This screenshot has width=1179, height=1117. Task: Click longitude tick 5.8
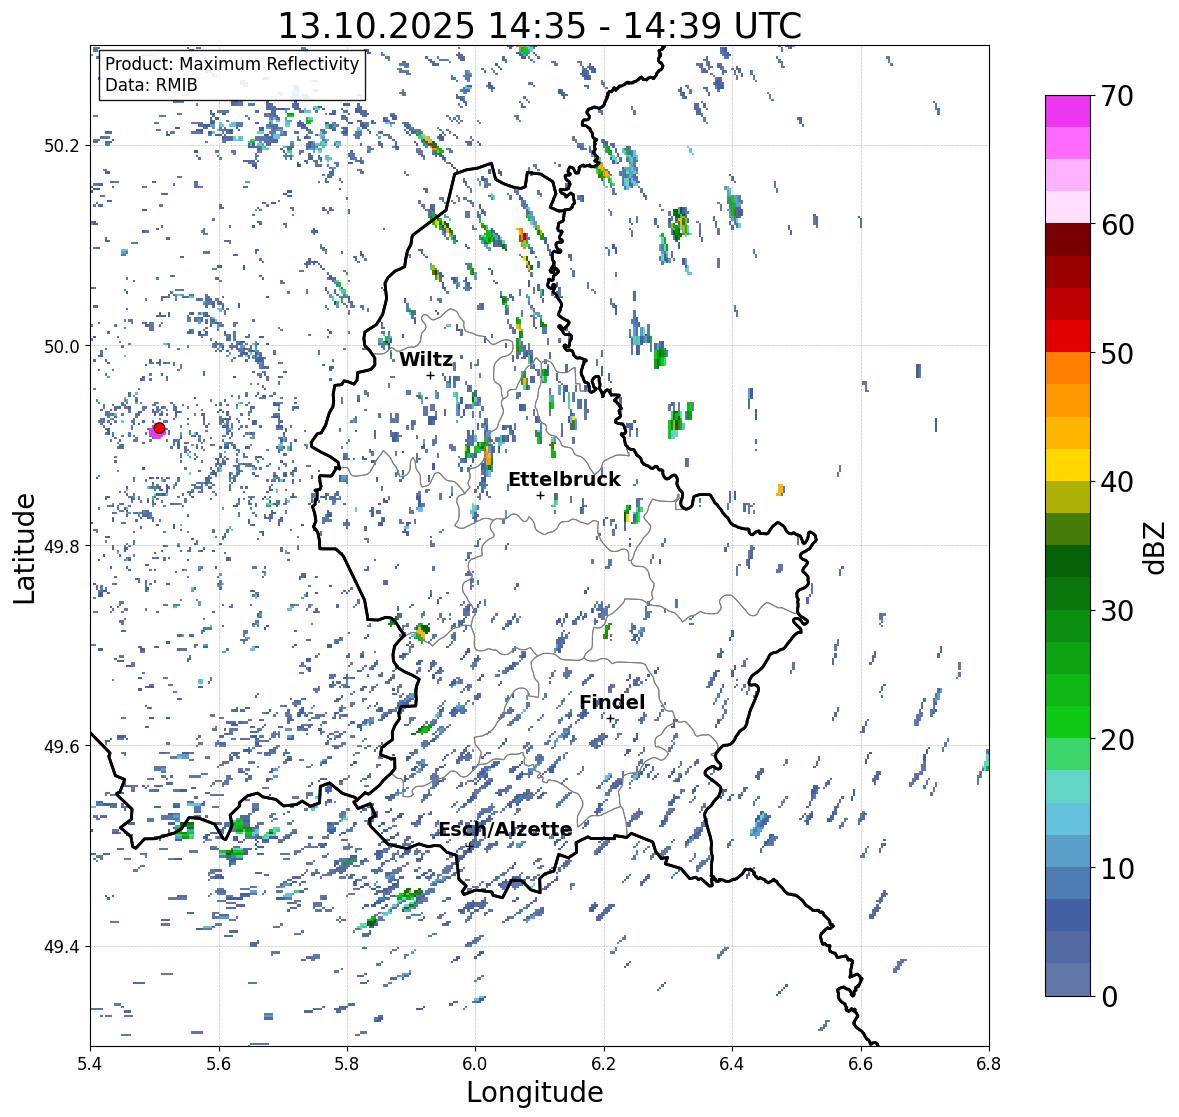click(347, 1064)
